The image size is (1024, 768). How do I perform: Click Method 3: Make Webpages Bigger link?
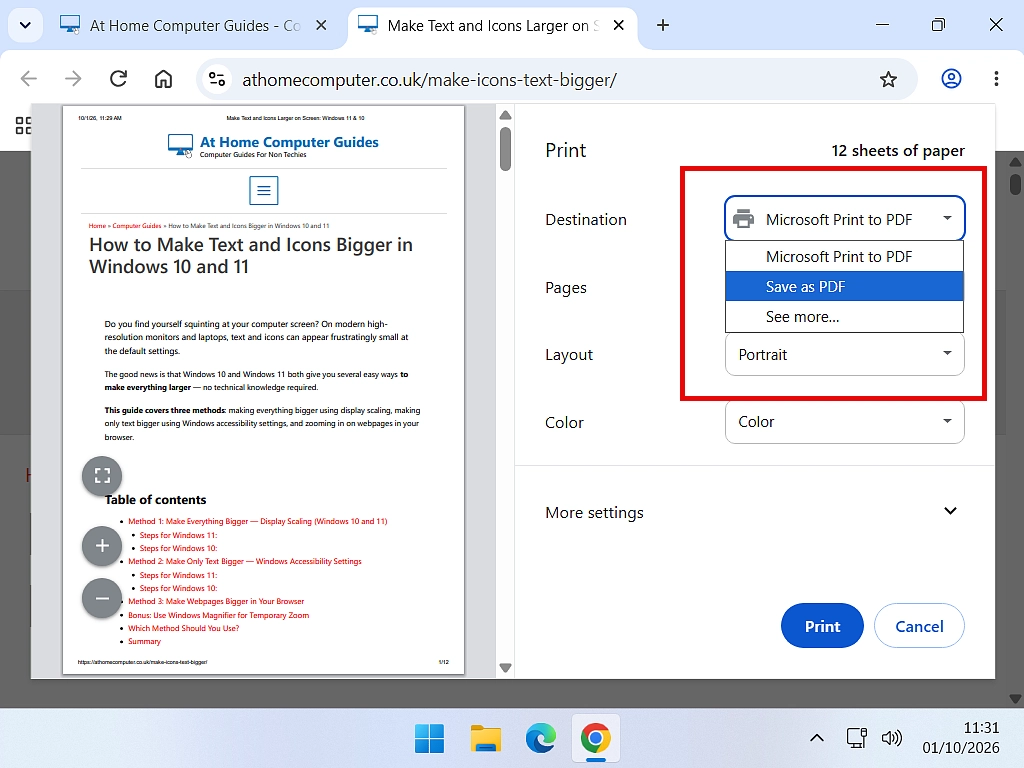216,601
